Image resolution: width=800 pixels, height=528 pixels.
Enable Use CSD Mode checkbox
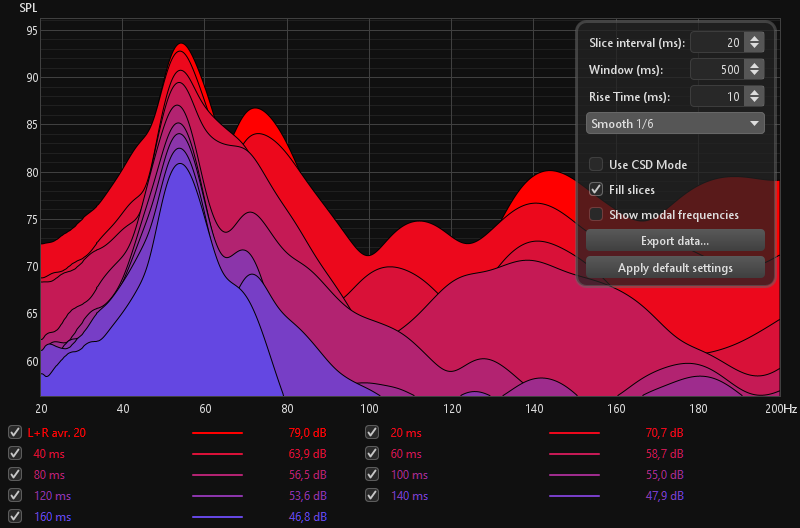596,165
